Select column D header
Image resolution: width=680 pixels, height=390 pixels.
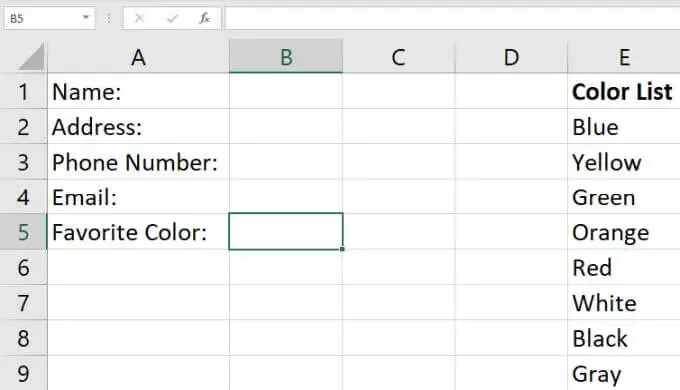click(511, 57)
